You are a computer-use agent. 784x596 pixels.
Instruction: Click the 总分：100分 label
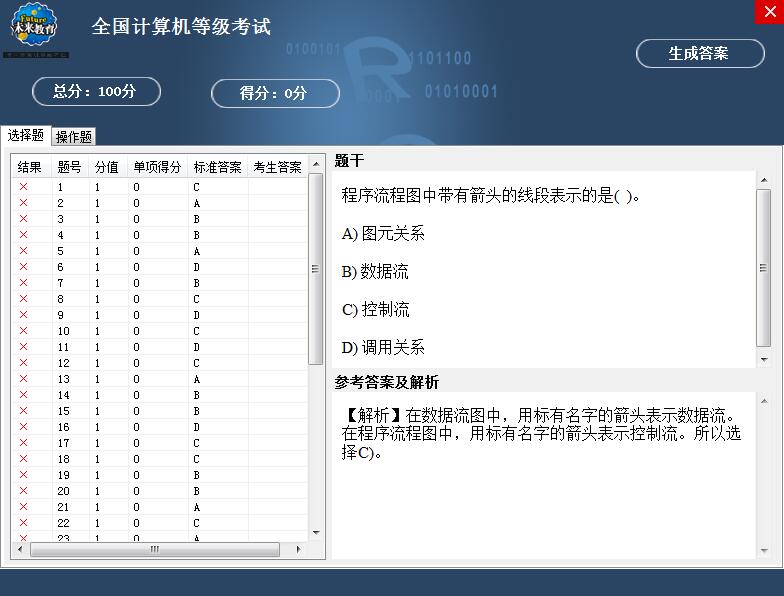[x=96, y=91]
